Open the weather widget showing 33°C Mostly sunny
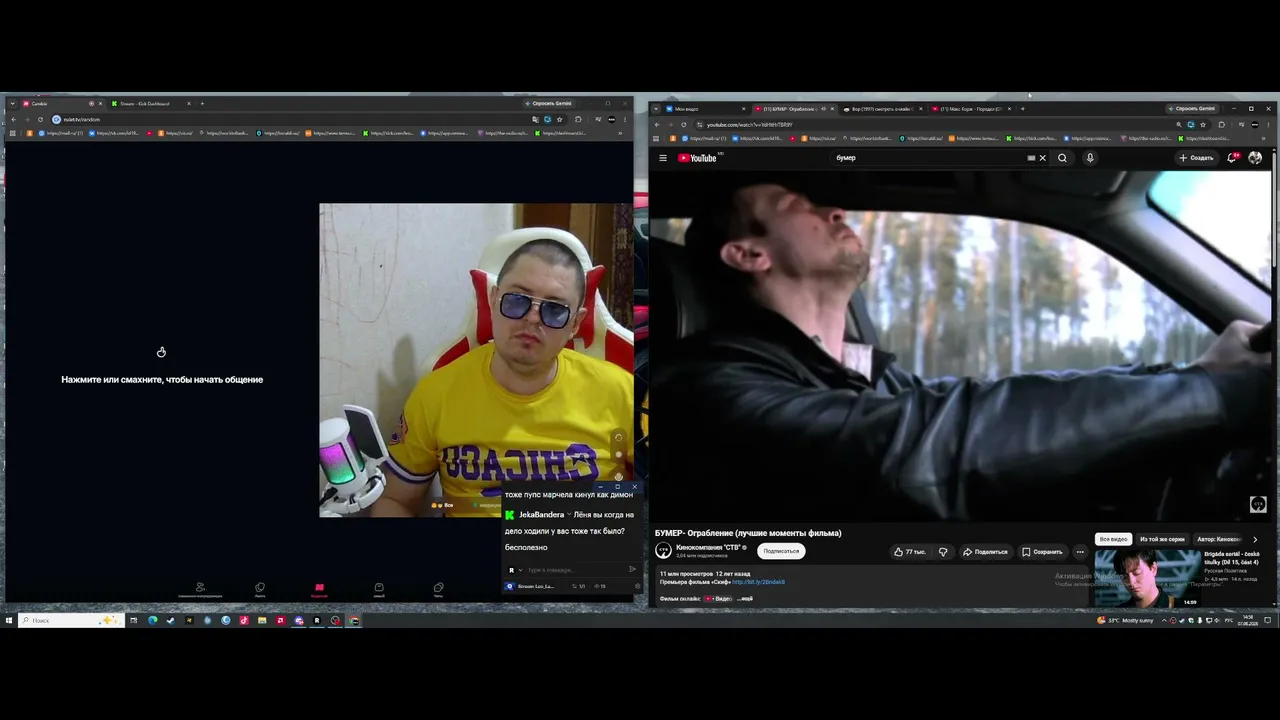The width and height of the screenshot is (1280, 720). (x=1125, y=620)
